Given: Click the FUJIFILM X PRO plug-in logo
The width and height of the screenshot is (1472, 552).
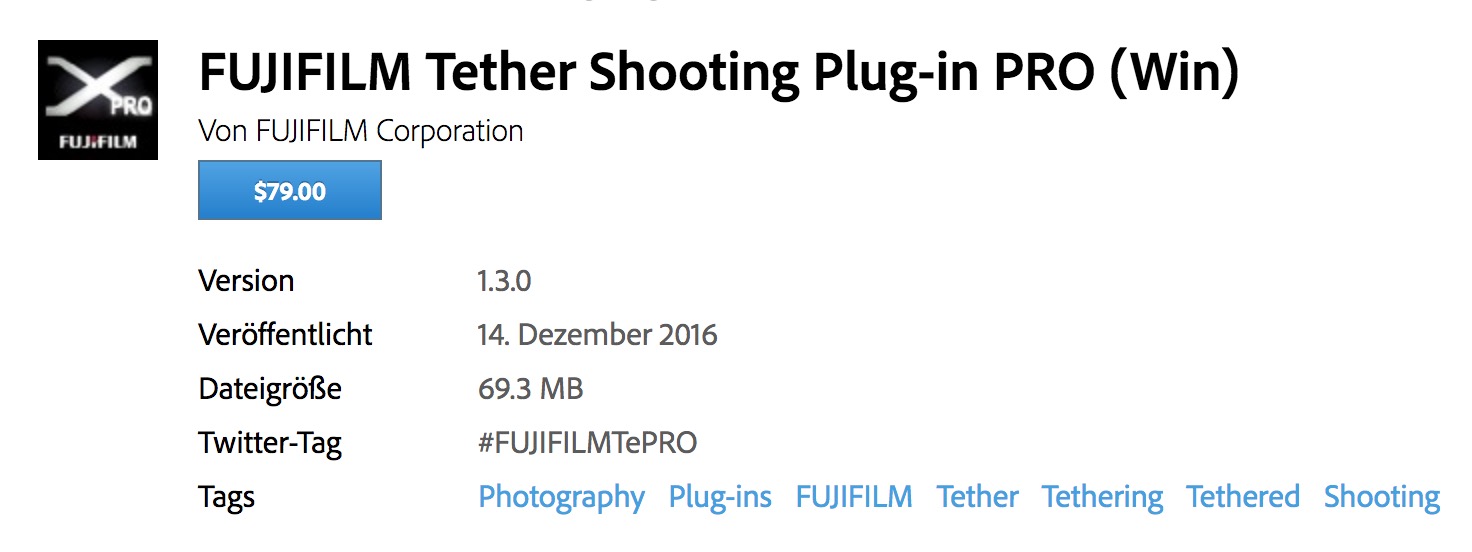Looking at the screenshot, I should (98, 100).
